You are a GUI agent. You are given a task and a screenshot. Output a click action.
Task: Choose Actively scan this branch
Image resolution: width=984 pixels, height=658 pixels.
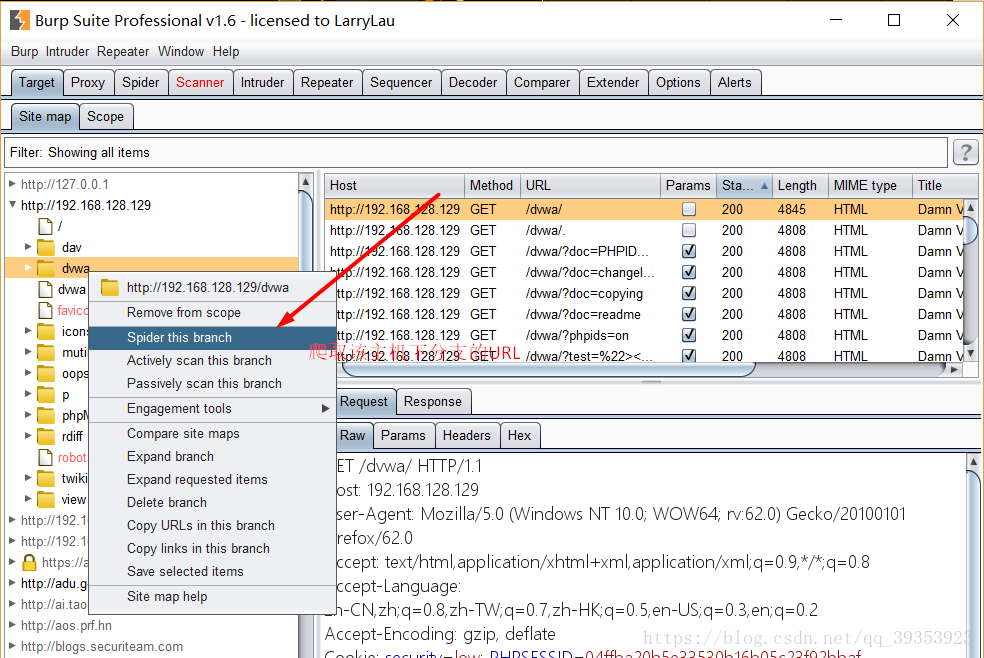[212, 361]
